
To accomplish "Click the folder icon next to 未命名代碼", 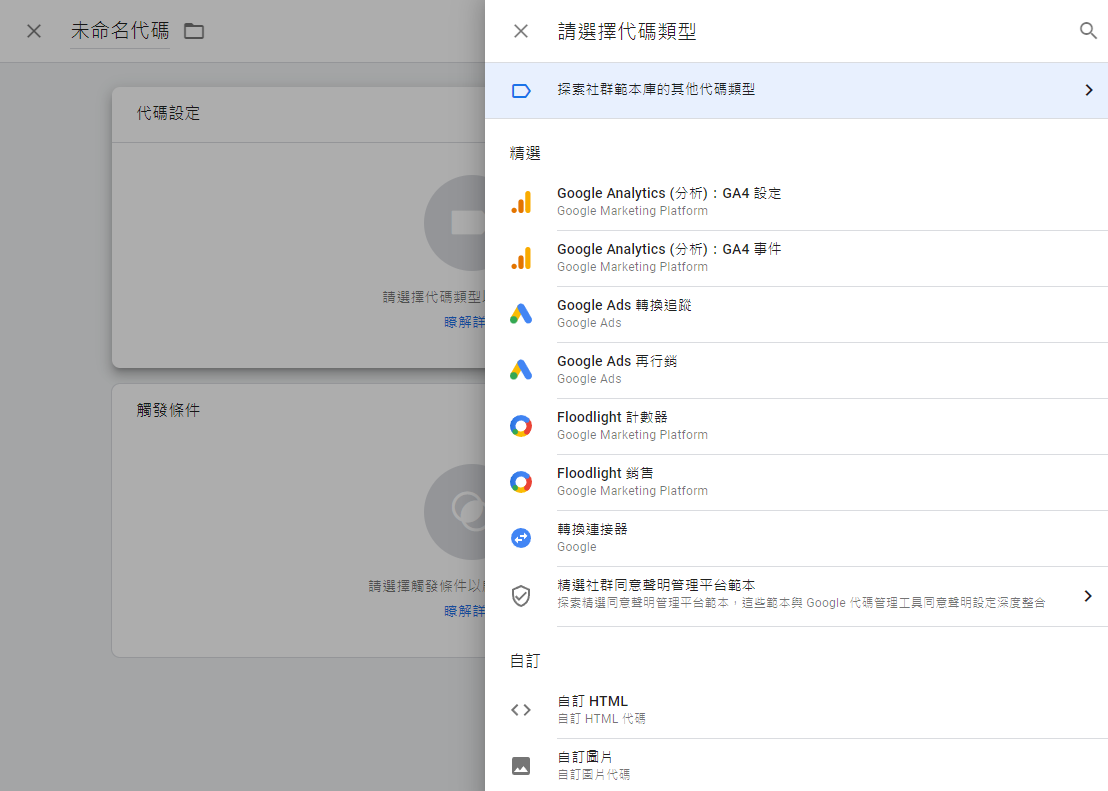I will pyautogui.click(x=194, y=31).
